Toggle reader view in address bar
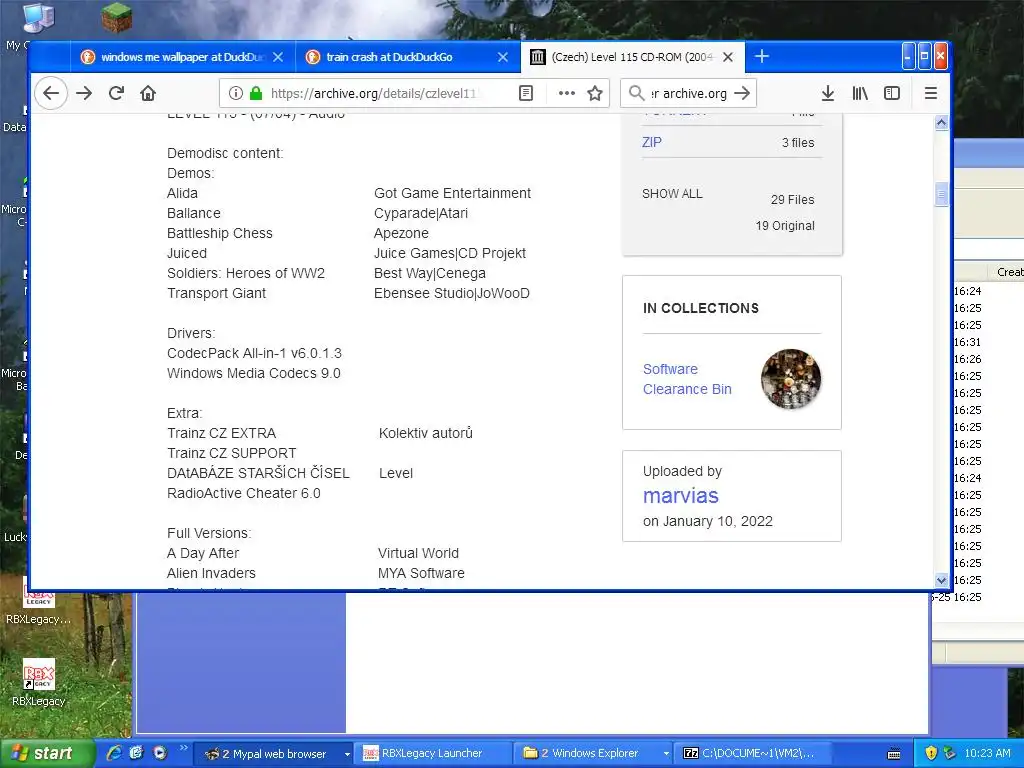Screen dimensions: 1024x768 (526, 93)
